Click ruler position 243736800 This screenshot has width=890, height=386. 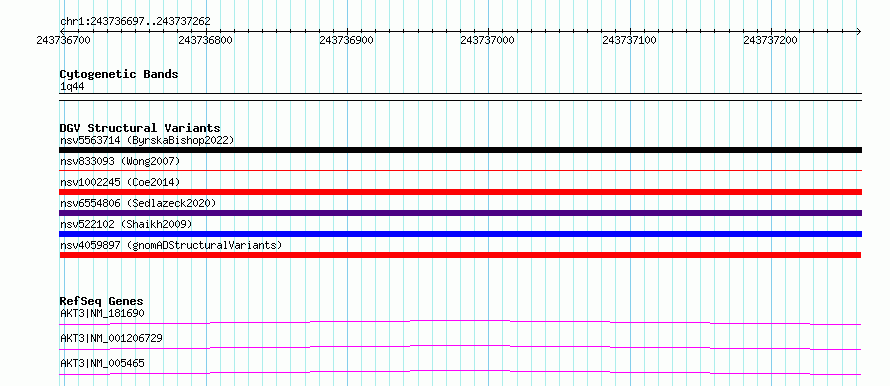(x=205, y=40)
